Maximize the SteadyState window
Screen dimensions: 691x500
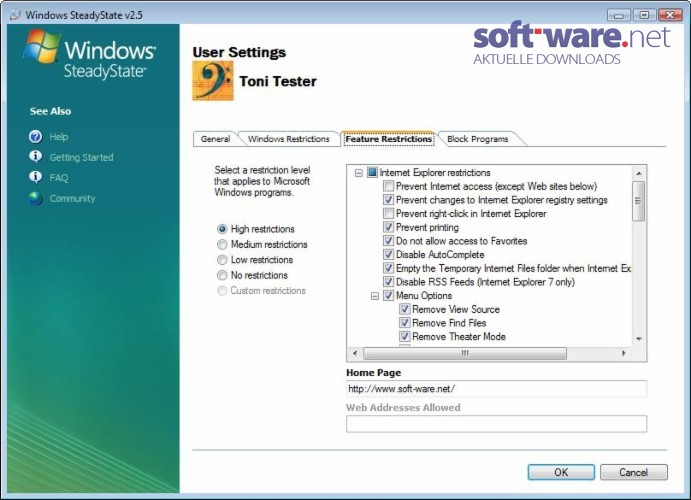click(644, 15)
